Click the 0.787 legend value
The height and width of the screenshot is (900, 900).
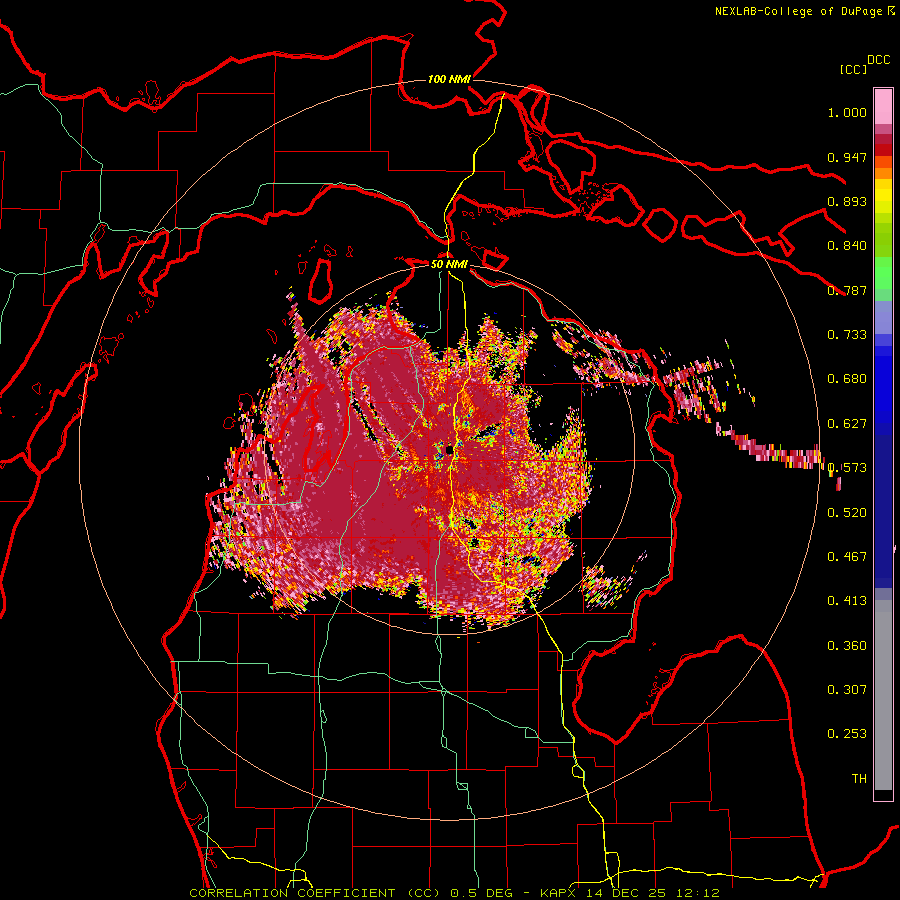(847, 290)
